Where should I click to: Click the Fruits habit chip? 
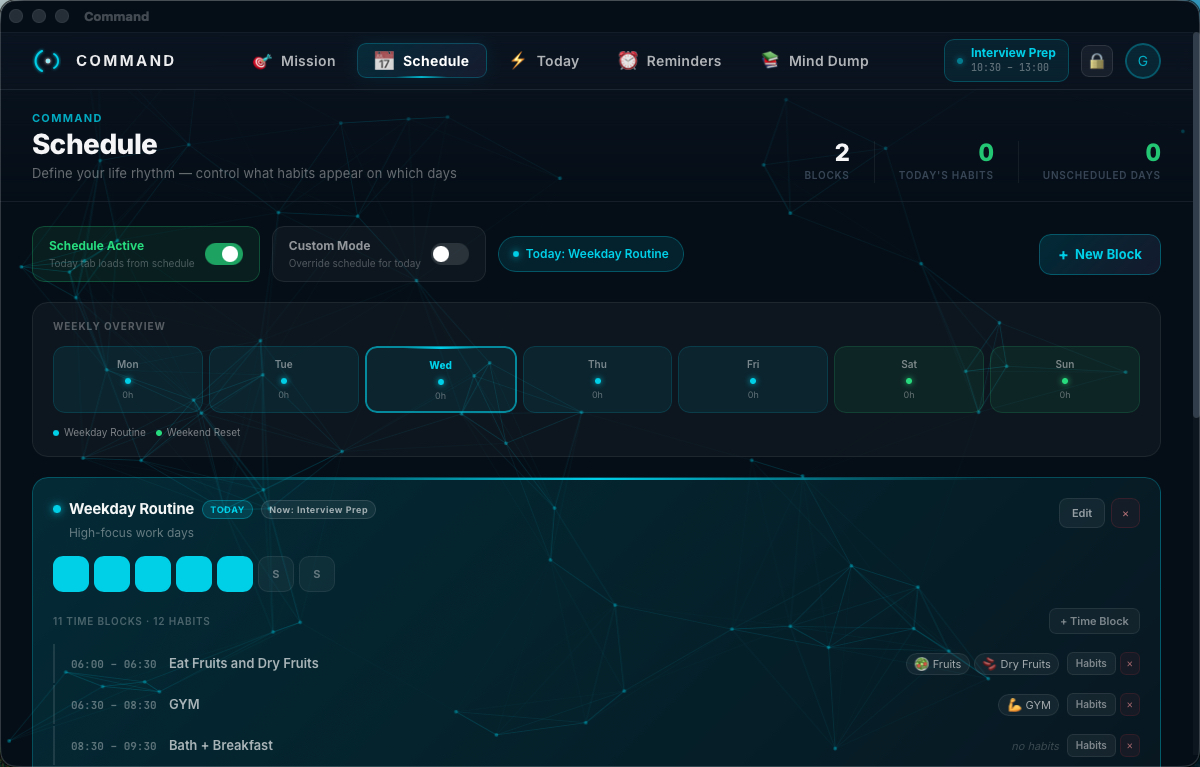938,664
